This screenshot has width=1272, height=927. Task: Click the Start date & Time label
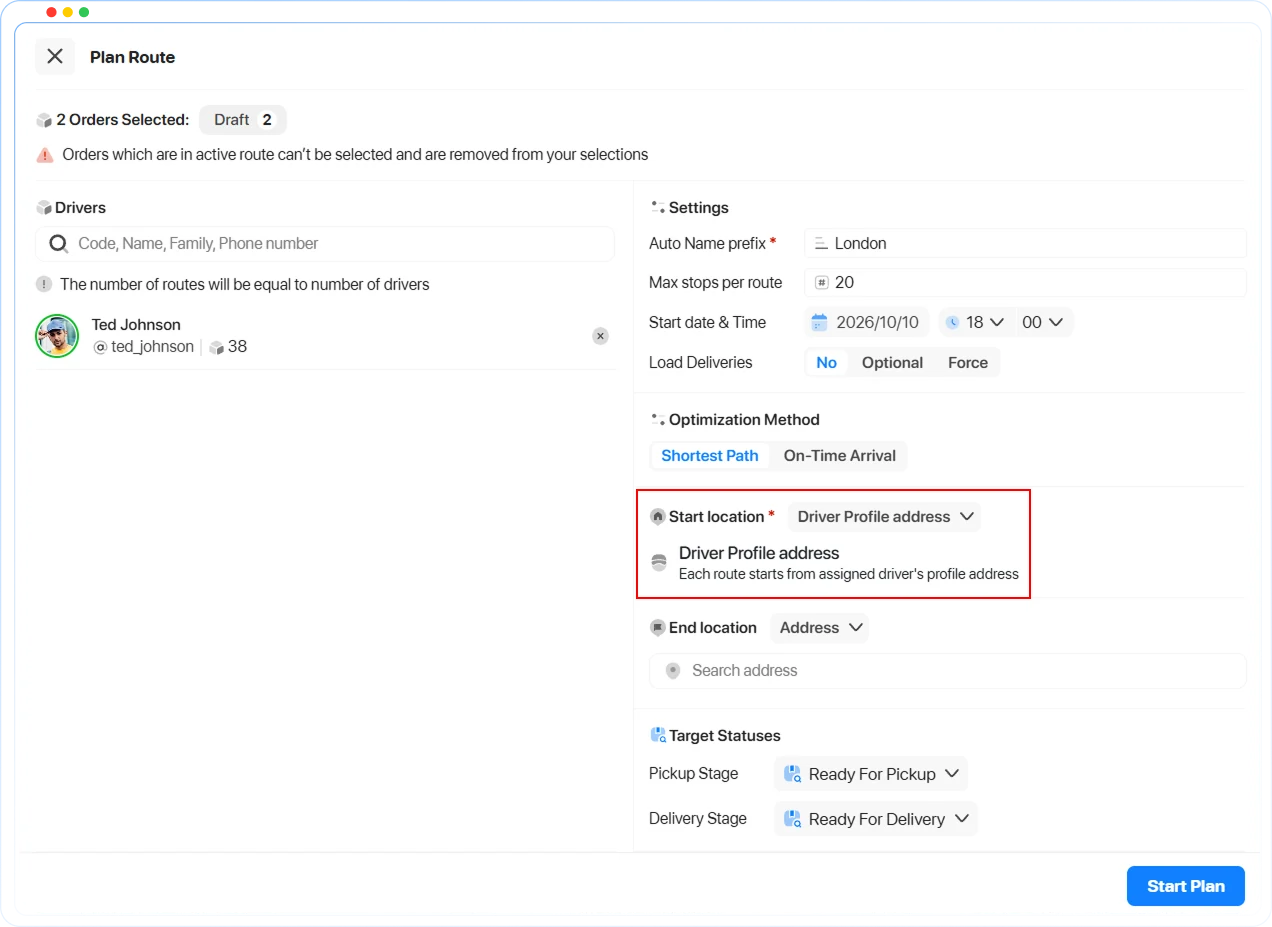point(707,322)
